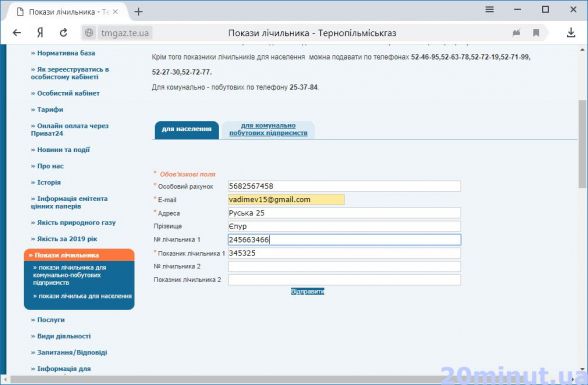Click the empty 'Показник лічильника 2' field
Viewport: 588px width, 385px height.
(x=344, y=280)
